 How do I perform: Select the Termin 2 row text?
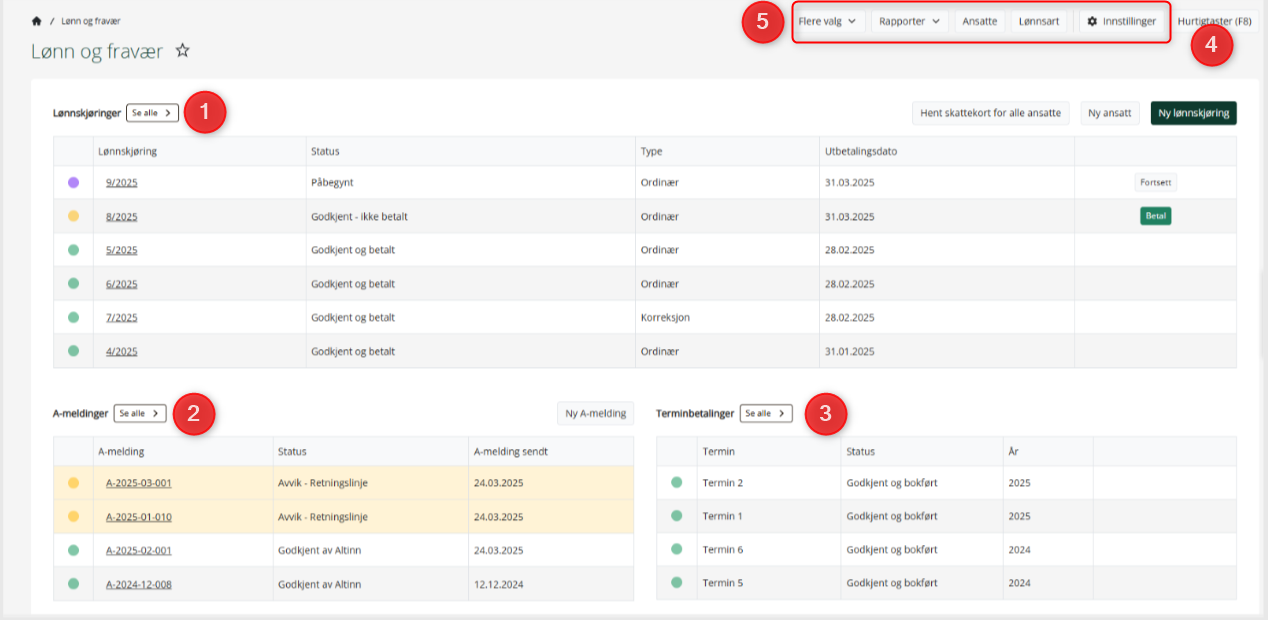tap(723, 483)
